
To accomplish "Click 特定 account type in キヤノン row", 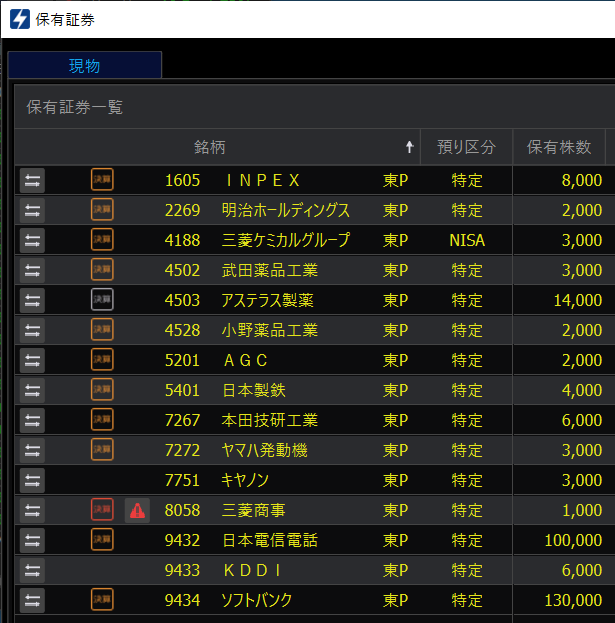I will tap(467, 481).
